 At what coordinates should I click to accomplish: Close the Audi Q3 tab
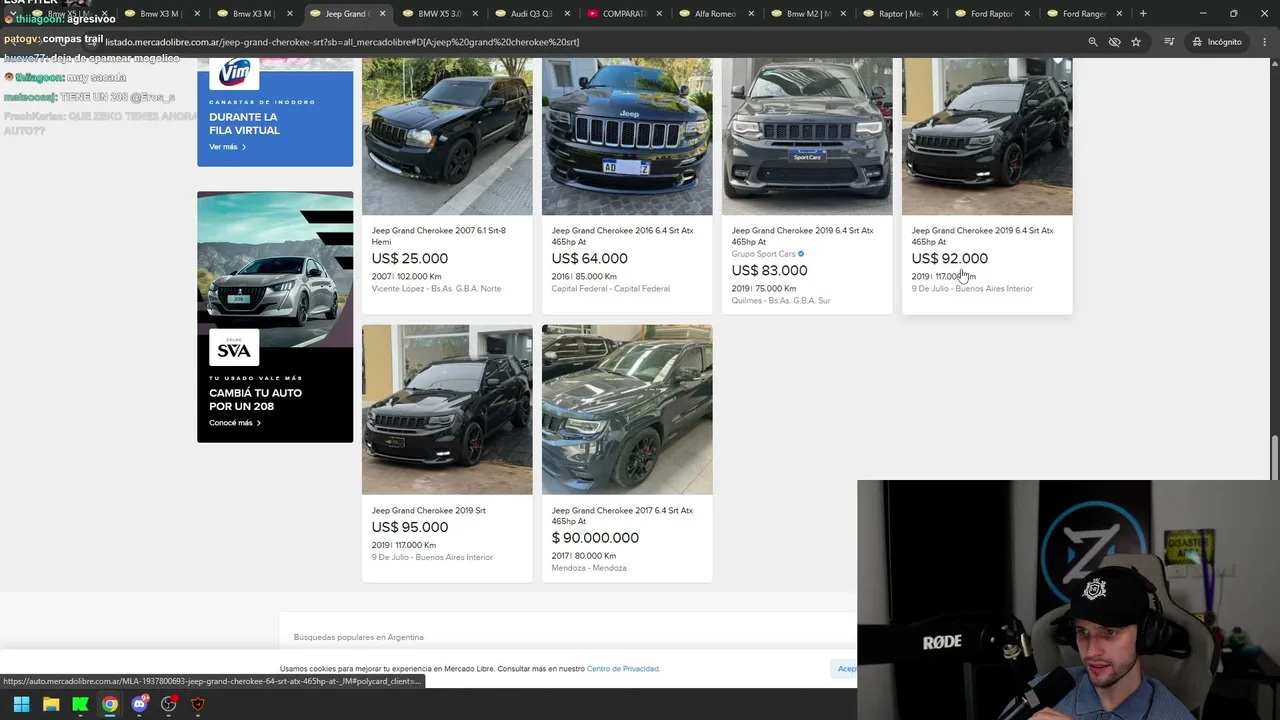click(x=567, y=14)
